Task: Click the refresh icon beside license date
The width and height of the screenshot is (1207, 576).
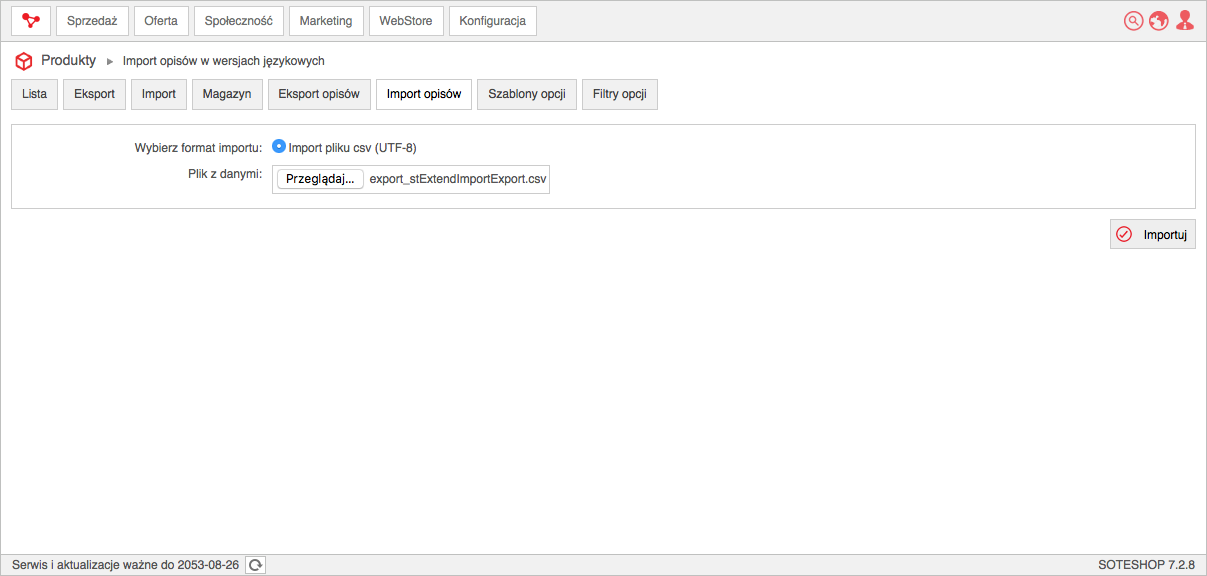Action: tap(256, 565)
